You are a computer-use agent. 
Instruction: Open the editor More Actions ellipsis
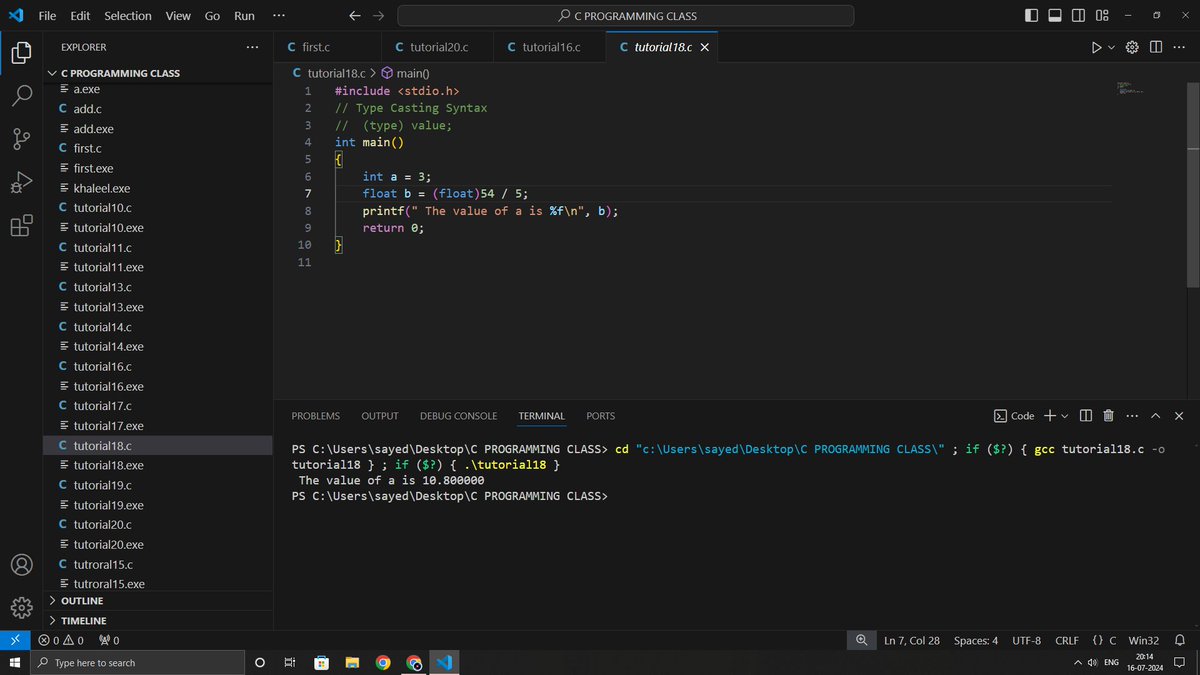point(1179,47)
